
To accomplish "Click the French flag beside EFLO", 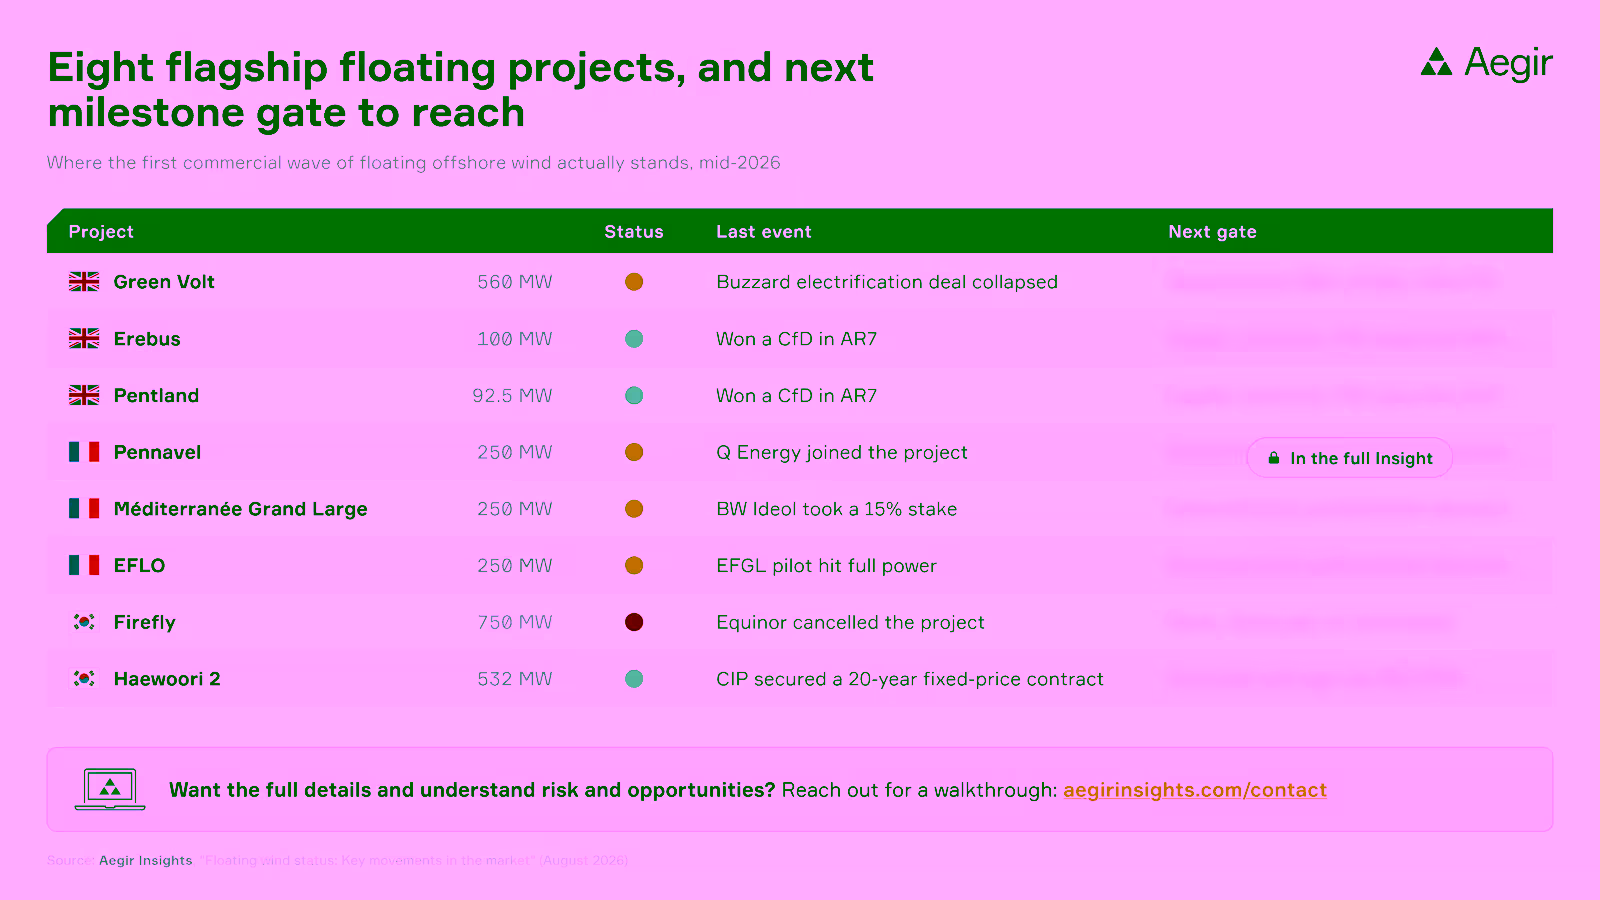I will click(x=84, y=565).
